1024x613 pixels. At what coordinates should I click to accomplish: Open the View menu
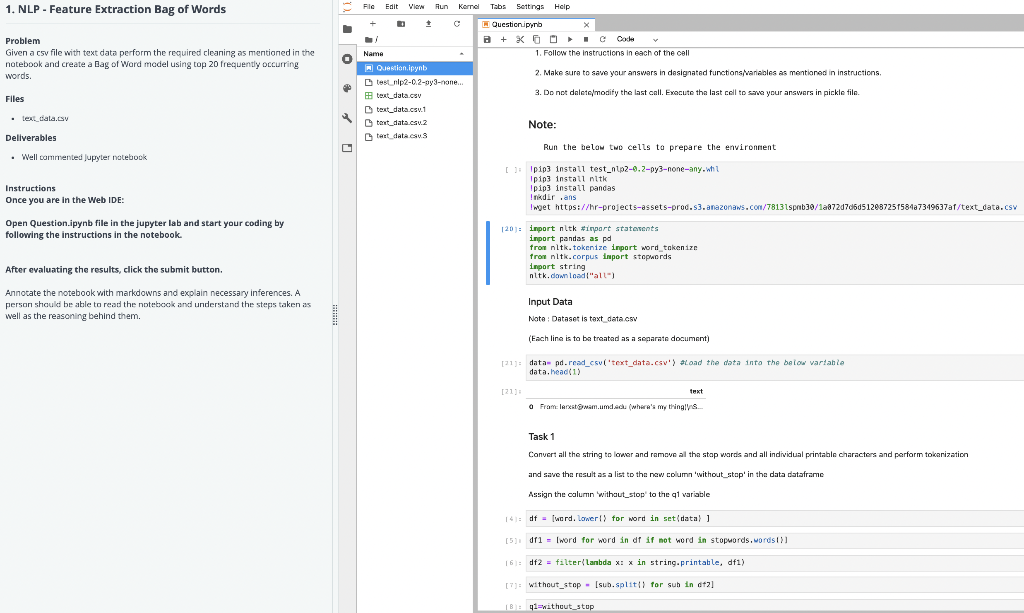(416, 7)
